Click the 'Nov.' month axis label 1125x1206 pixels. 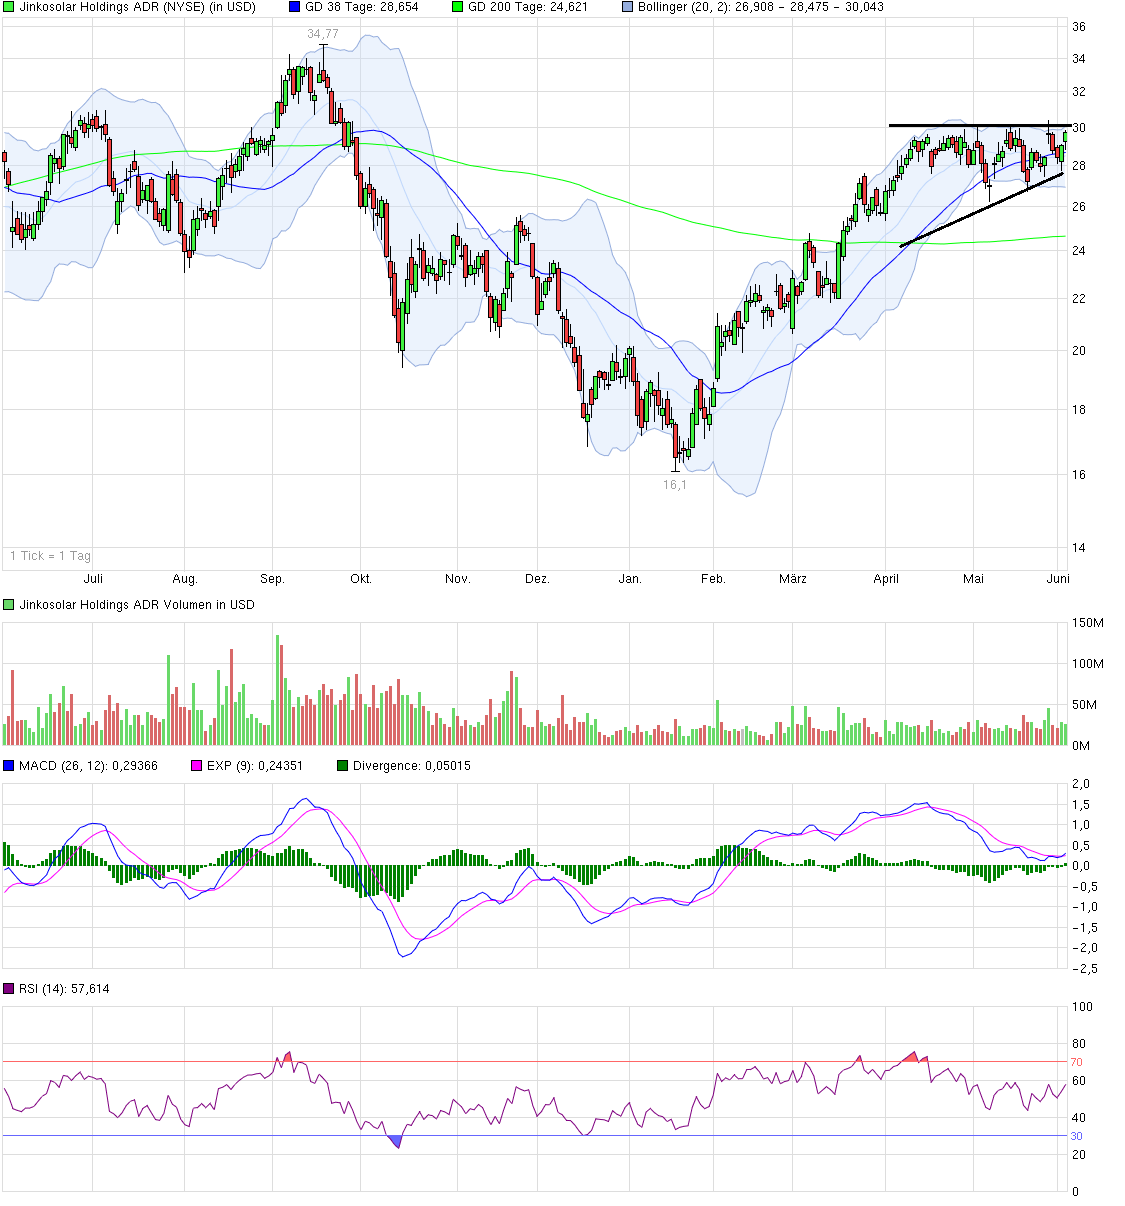457,579
